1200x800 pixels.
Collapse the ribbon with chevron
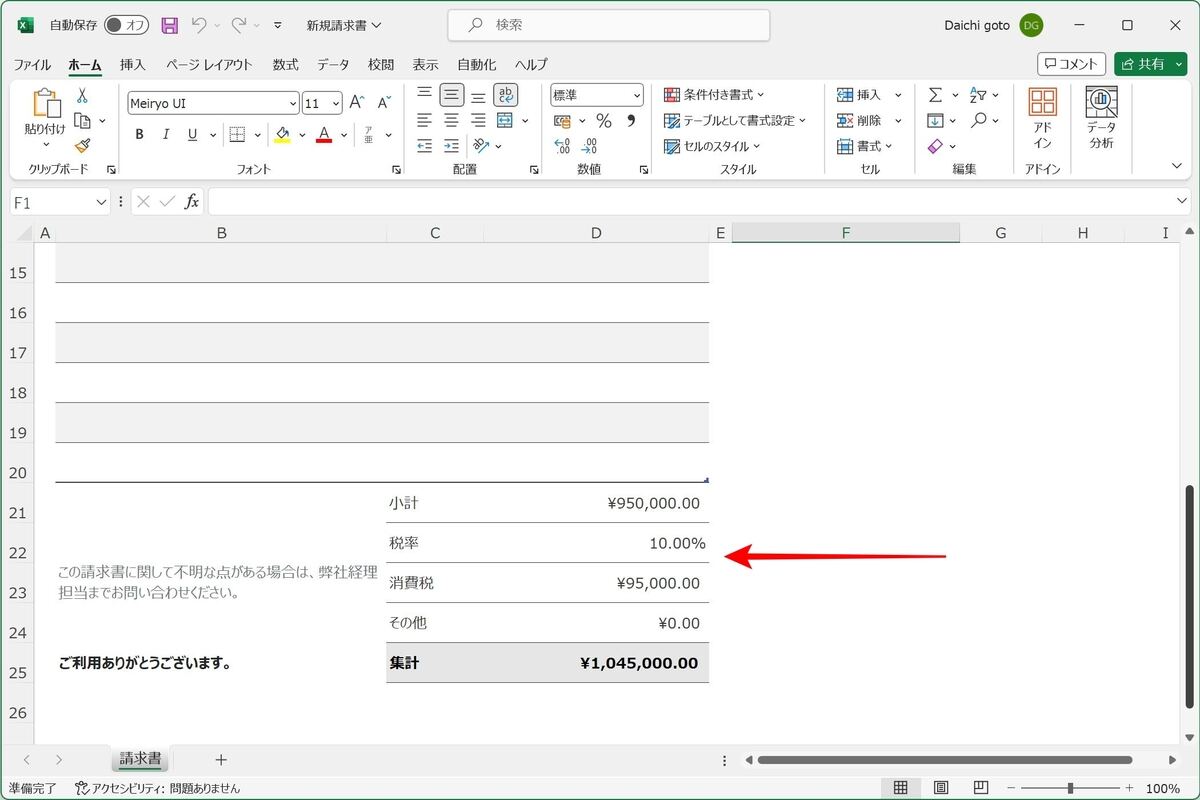(1177, 166)
